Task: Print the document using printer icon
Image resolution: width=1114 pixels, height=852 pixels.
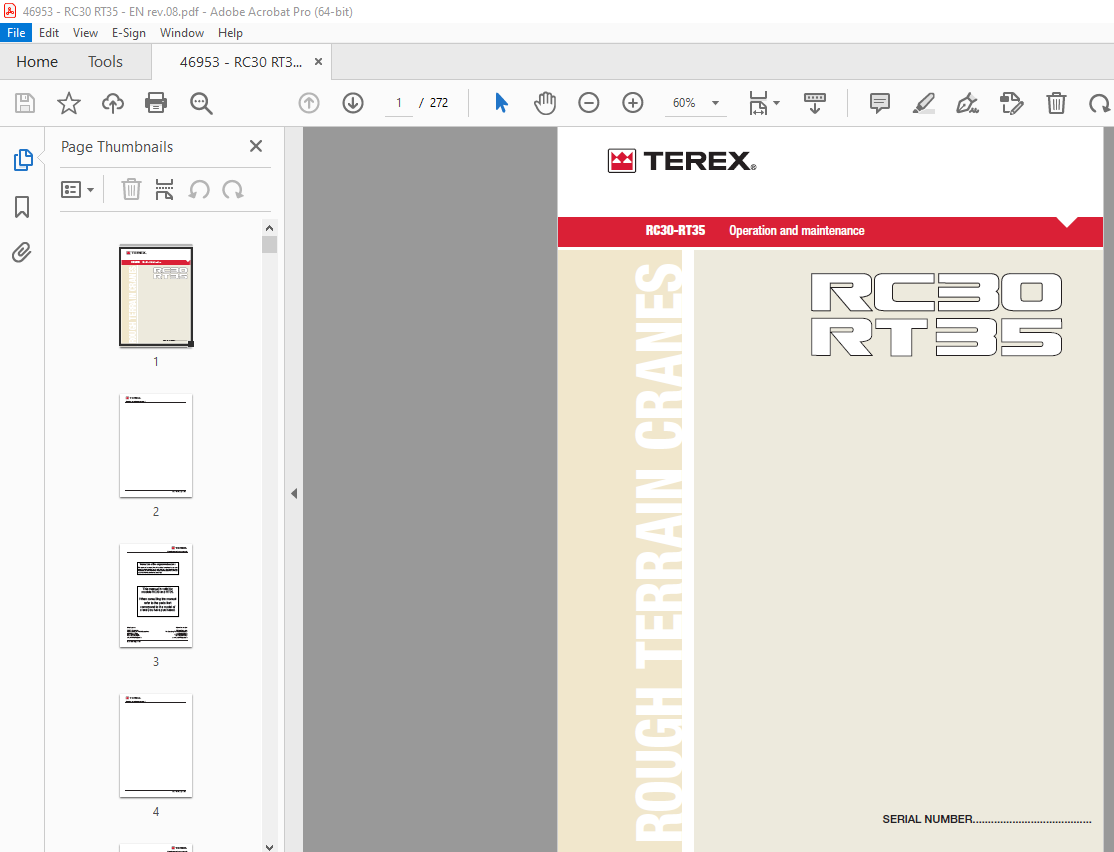Action: pyautogui.click(x=156, y=103)
